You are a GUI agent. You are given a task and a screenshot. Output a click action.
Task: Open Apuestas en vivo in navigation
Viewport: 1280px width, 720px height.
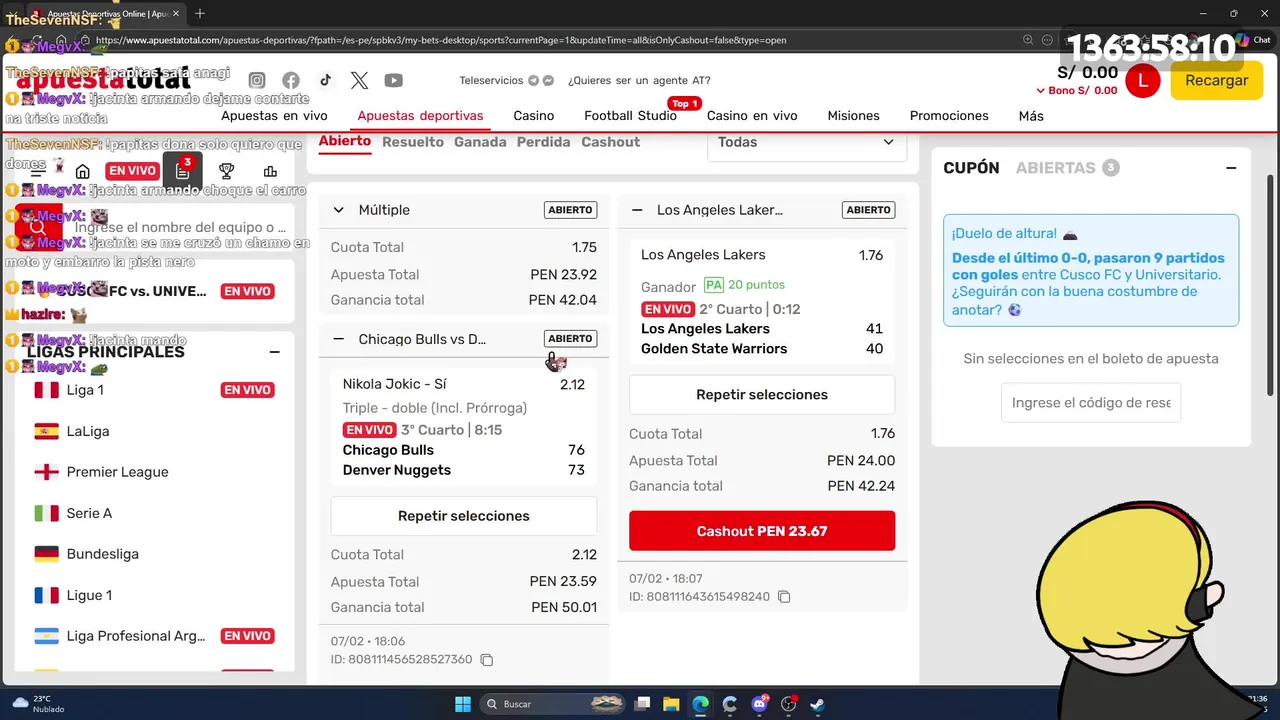click(274, 116)
